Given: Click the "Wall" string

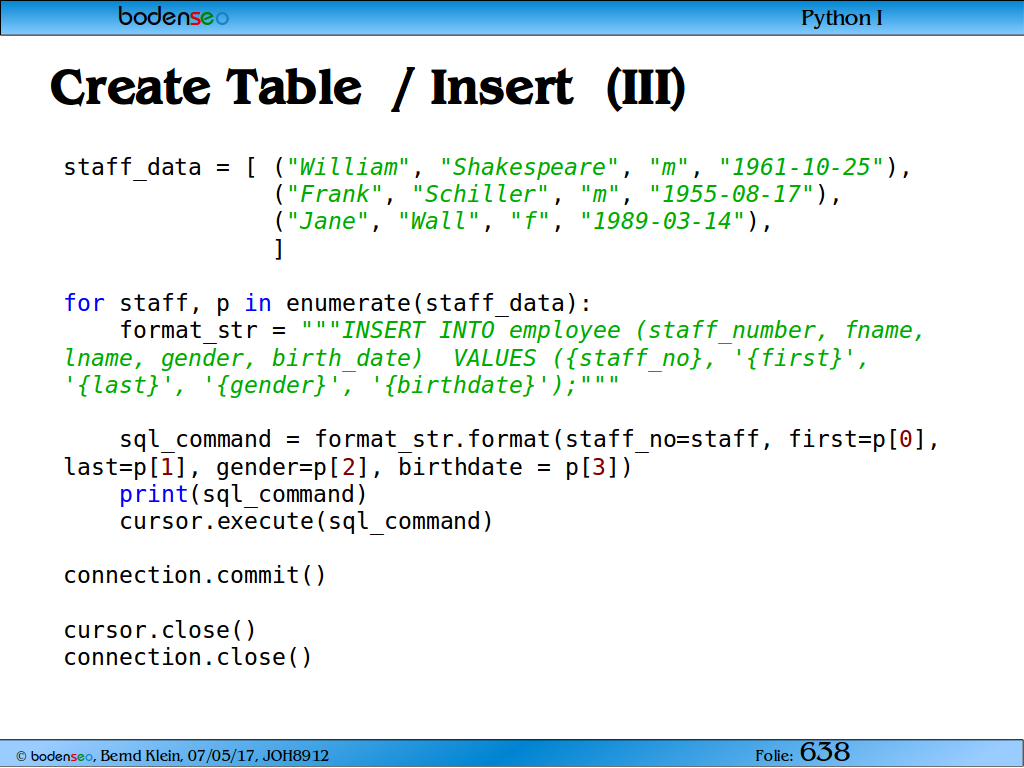Looking at the screenshot, I should tap(438, 221).
